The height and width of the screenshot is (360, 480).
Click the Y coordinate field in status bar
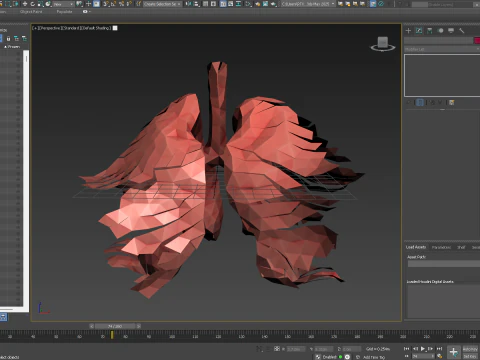(x=324, y=349)
